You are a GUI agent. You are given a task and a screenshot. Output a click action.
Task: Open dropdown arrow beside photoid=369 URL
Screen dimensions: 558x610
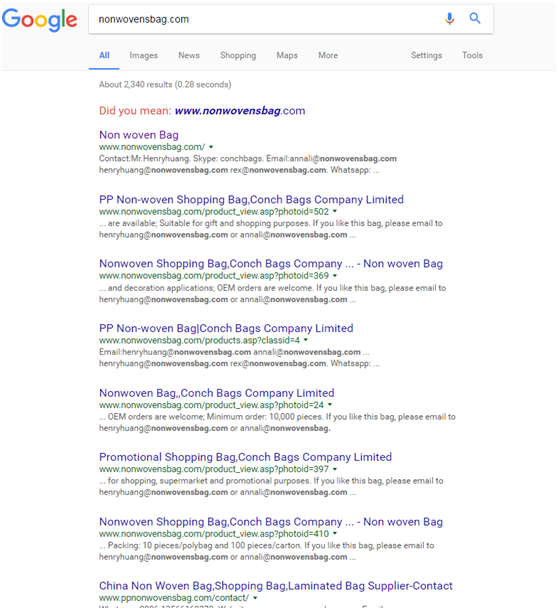[335, 275]
